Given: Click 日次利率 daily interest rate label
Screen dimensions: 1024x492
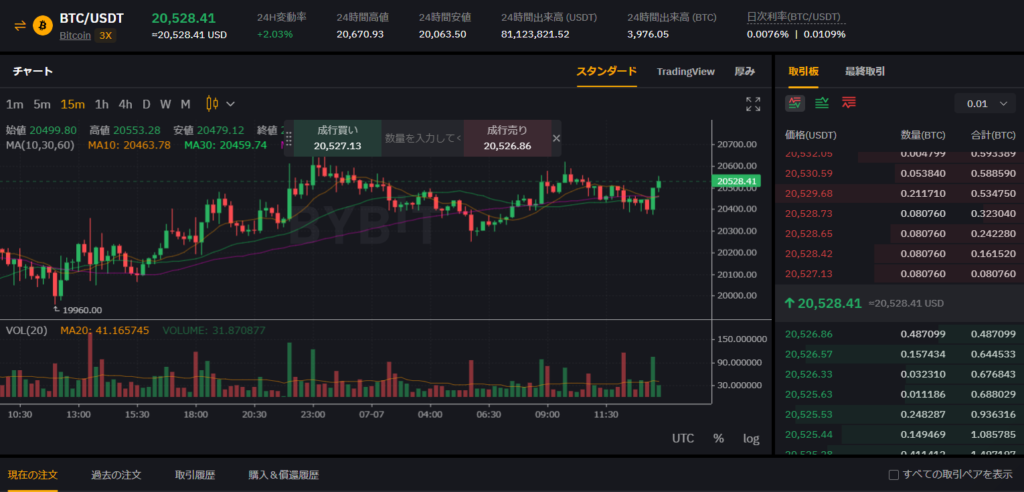Looking at the screenshot, I should tap(796, 16).
